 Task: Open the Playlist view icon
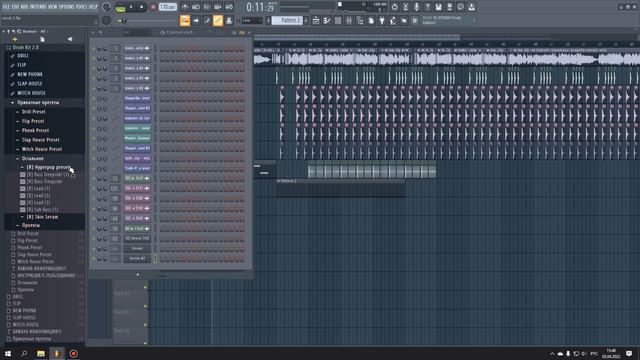pyautogui.click(x=316, y=20)
